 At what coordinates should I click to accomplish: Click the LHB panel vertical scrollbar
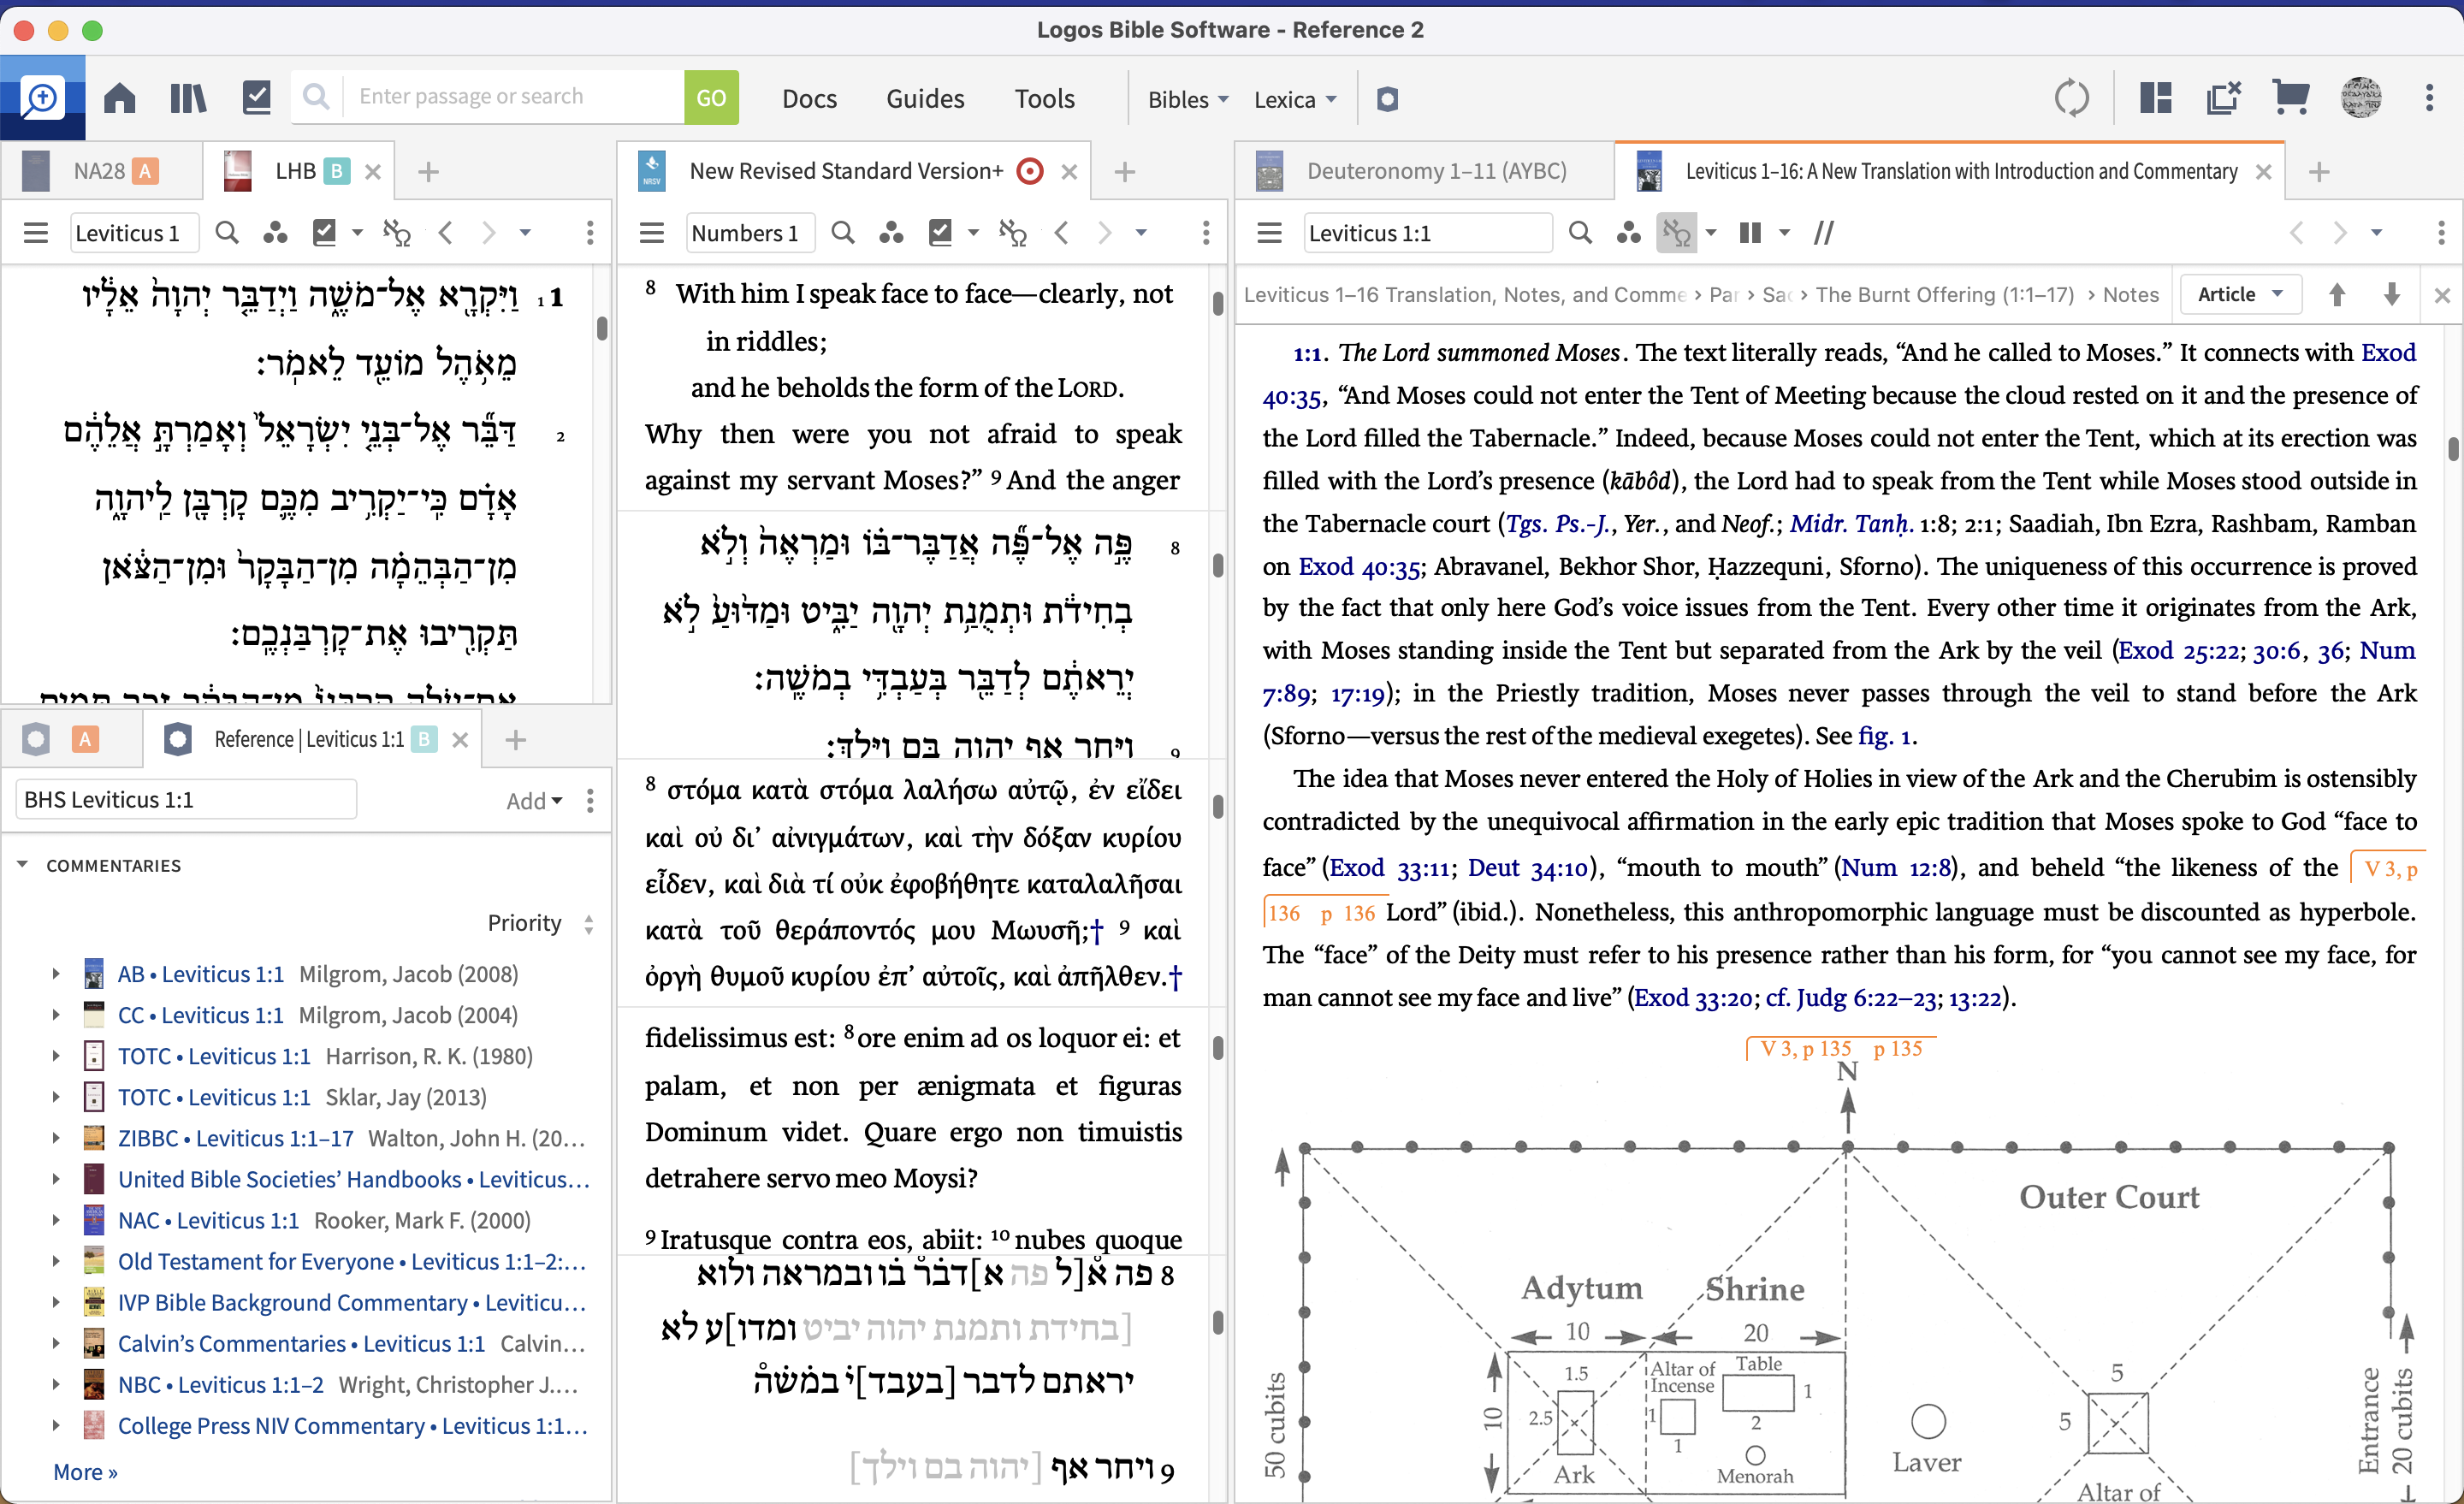pyautogui.click(x=602, y=328)
